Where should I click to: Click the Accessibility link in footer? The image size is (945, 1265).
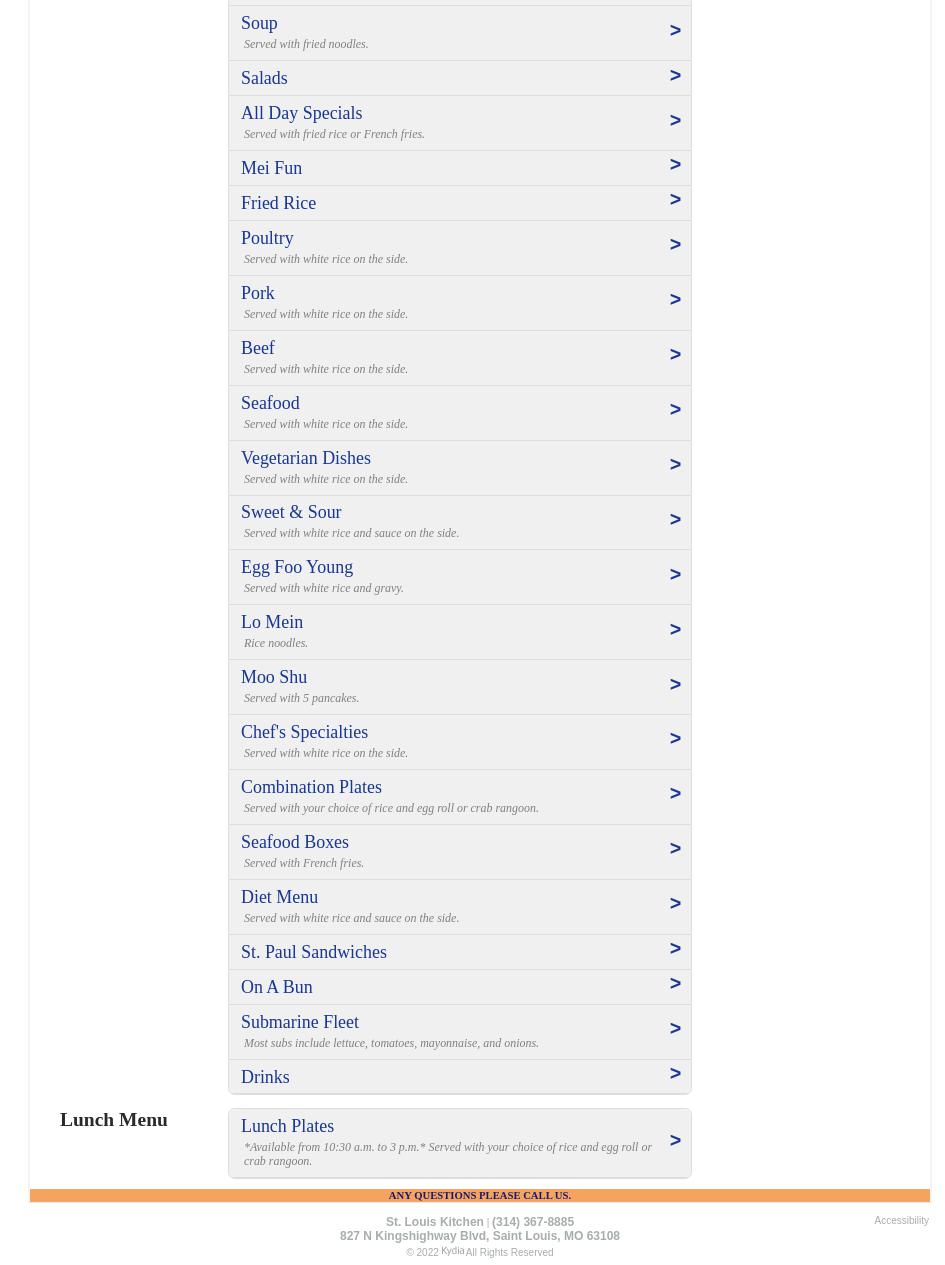901,1220
